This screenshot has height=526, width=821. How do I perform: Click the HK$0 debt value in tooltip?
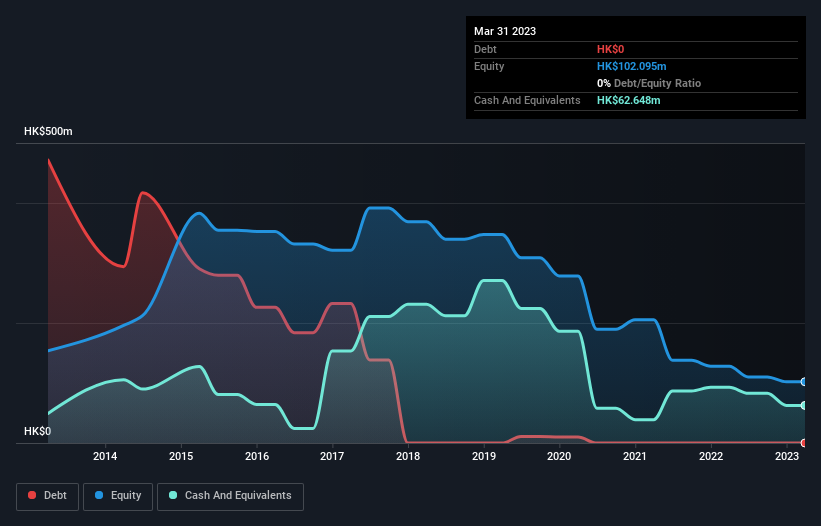point(611,49)
